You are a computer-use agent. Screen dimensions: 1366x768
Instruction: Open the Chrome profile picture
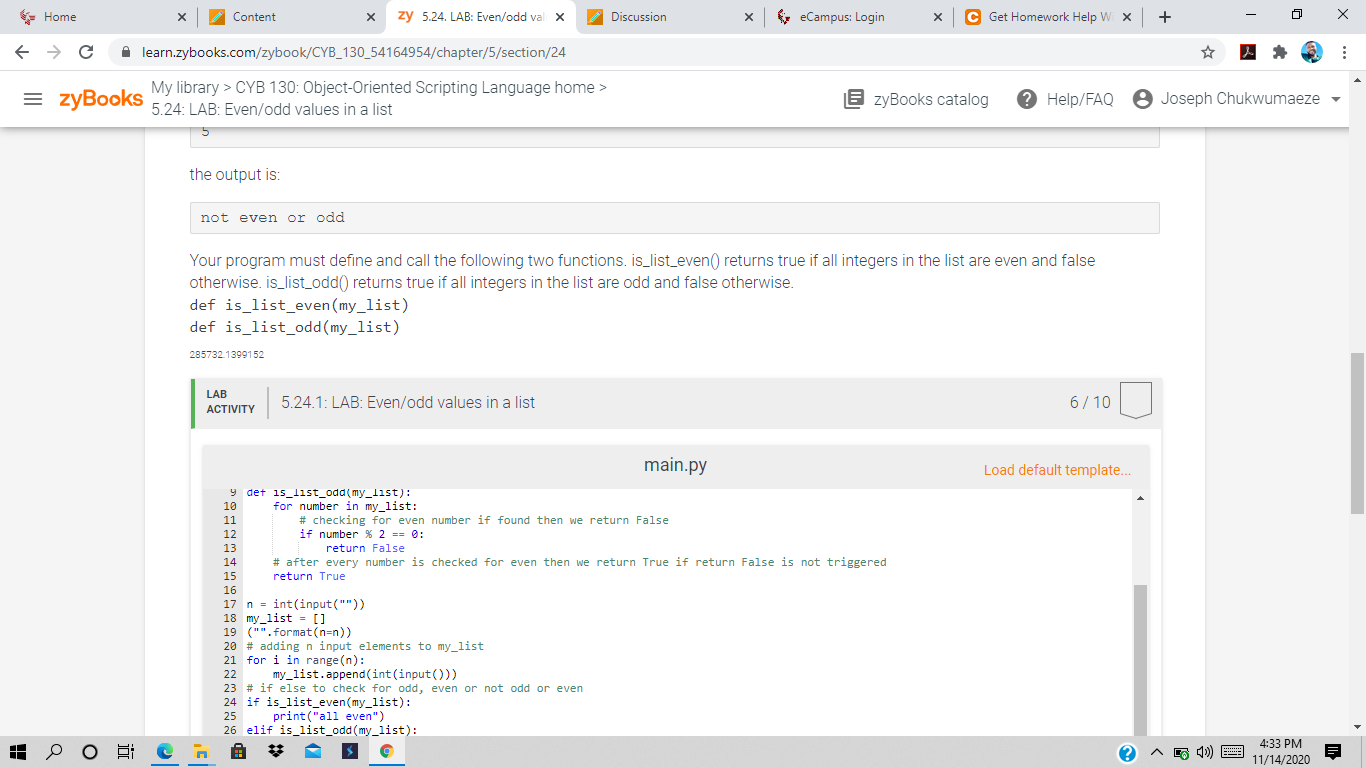click(x=1312, y=52)
